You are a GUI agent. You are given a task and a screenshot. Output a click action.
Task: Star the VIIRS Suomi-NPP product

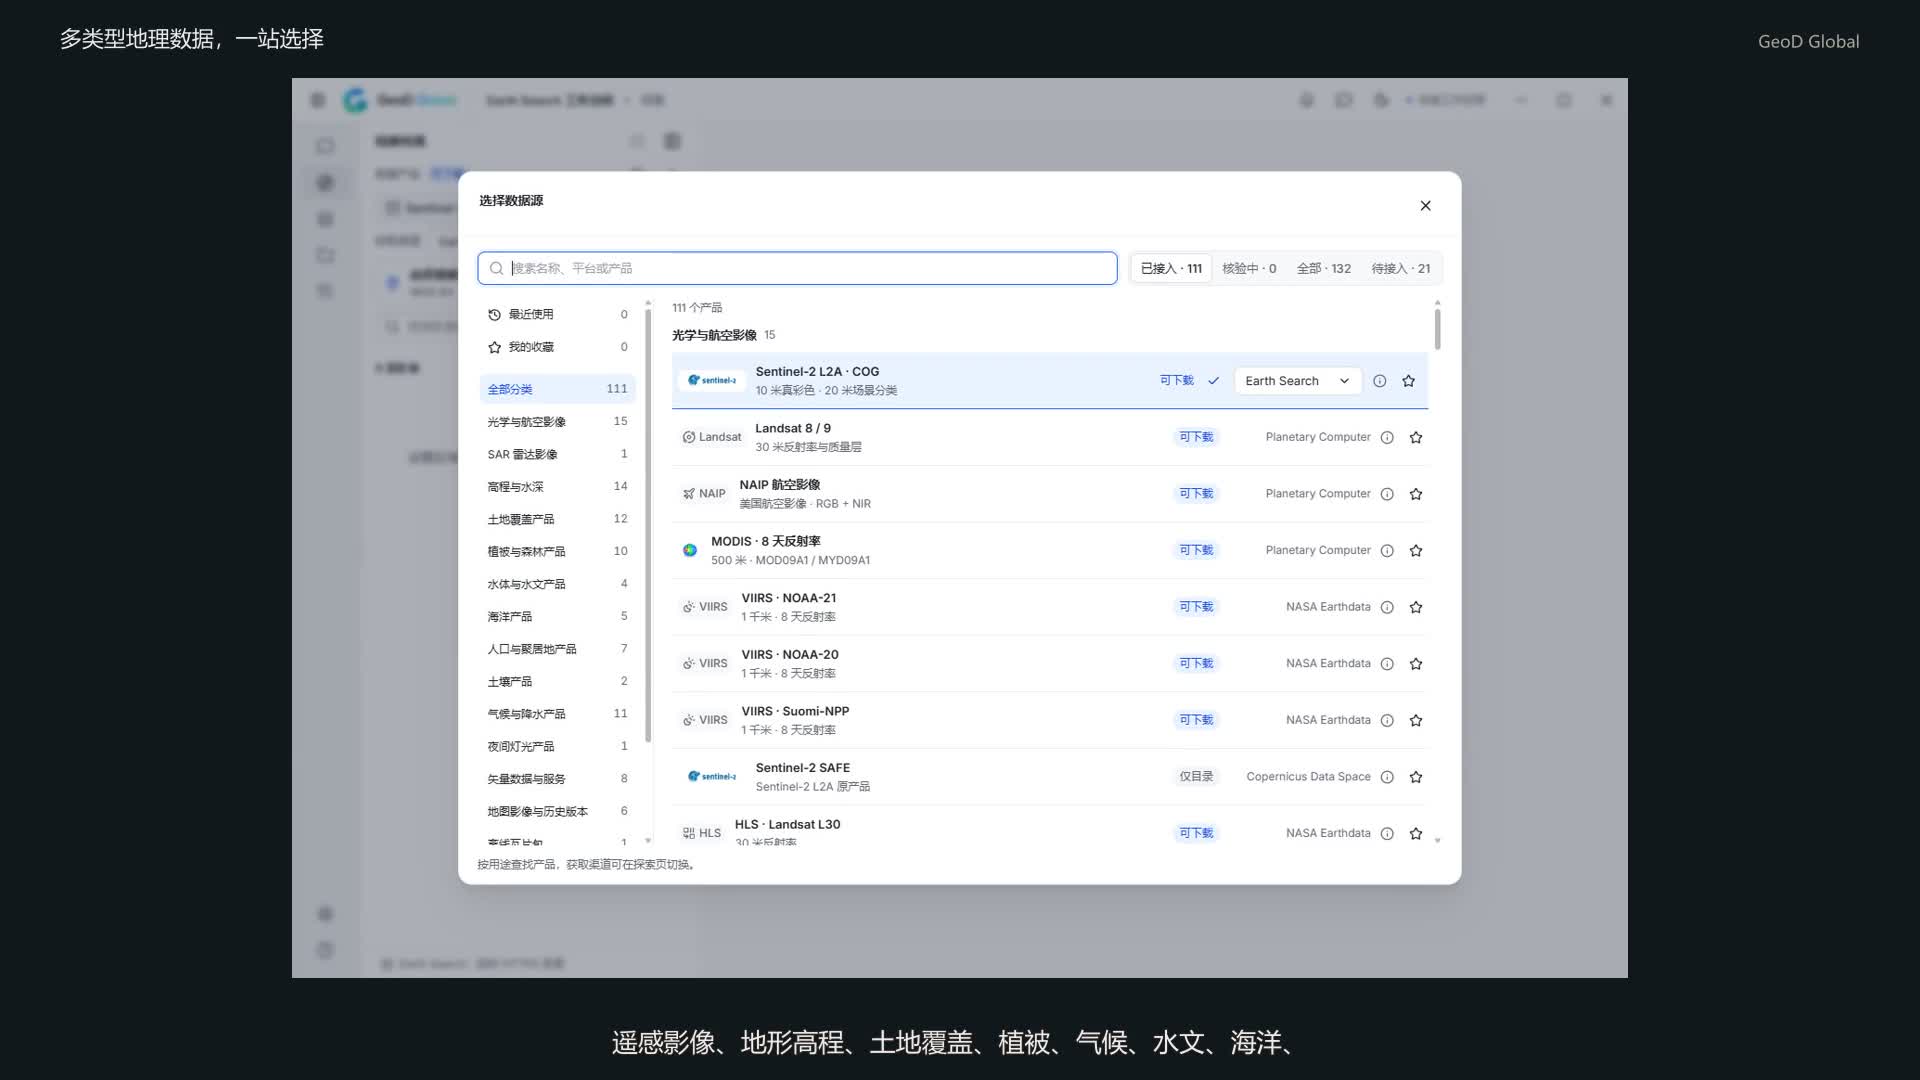(x=1415, y=720)
